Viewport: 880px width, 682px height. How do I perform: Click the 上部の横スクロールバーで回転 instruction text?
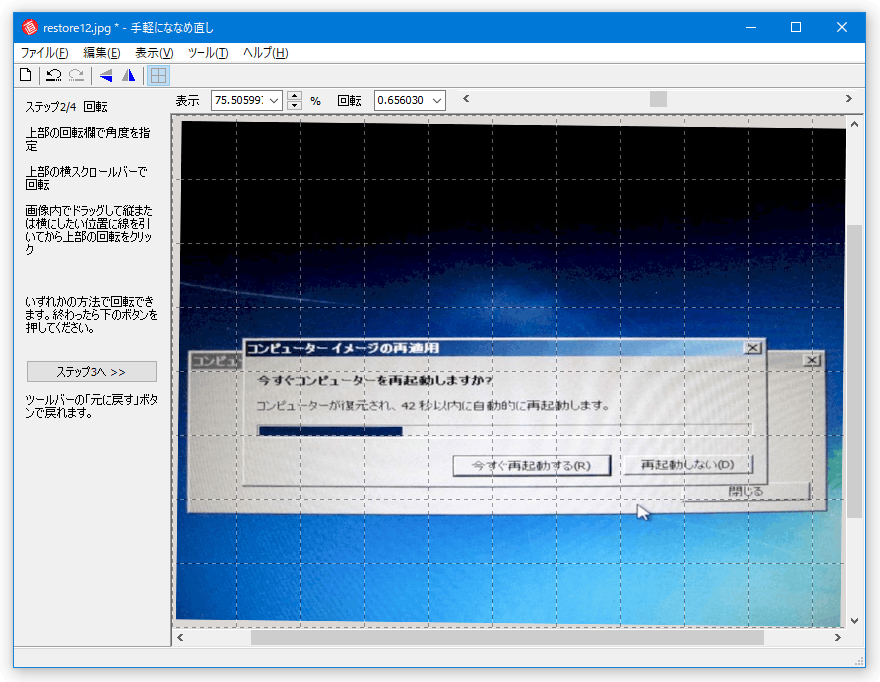(86, 178)
